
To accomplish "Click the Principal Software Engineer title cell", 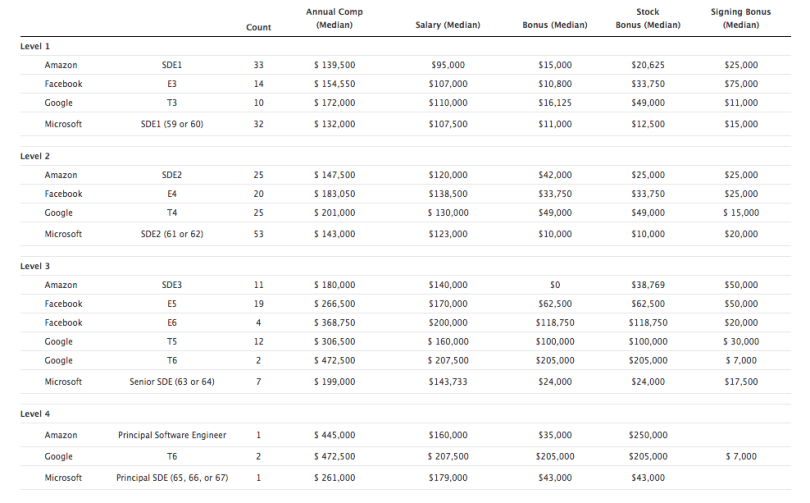I will [x=172, y=435].
